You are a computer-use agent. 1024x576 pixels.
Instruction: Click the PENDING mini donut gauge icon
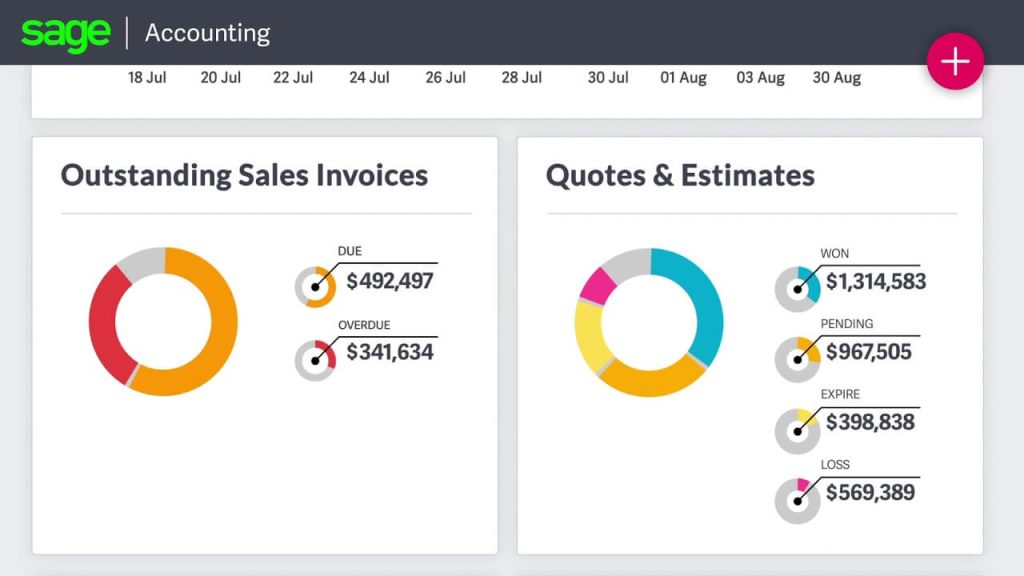797,359
